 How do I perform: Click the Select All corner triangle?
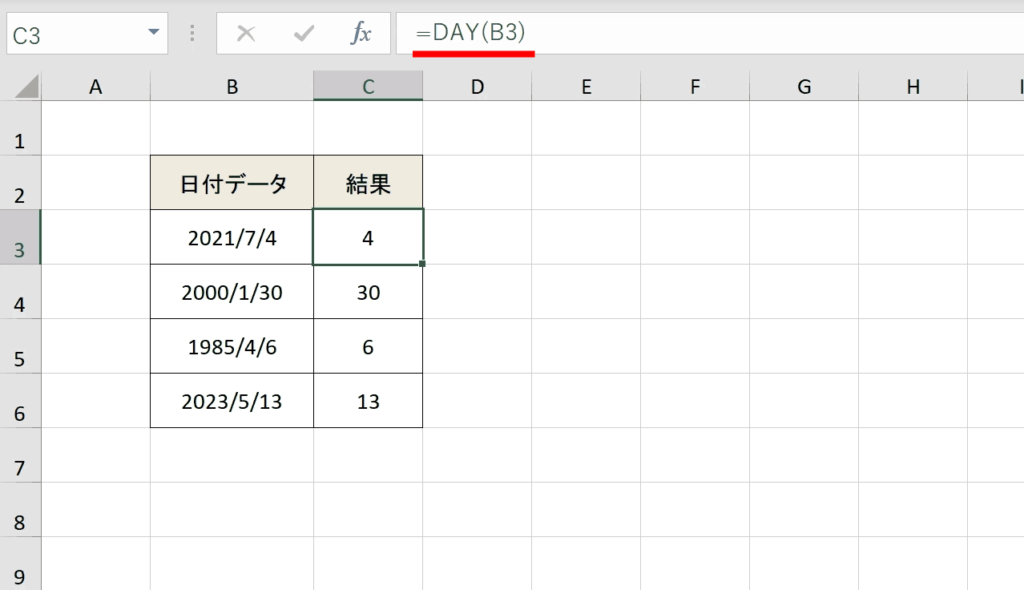click(x=26, y=86)
